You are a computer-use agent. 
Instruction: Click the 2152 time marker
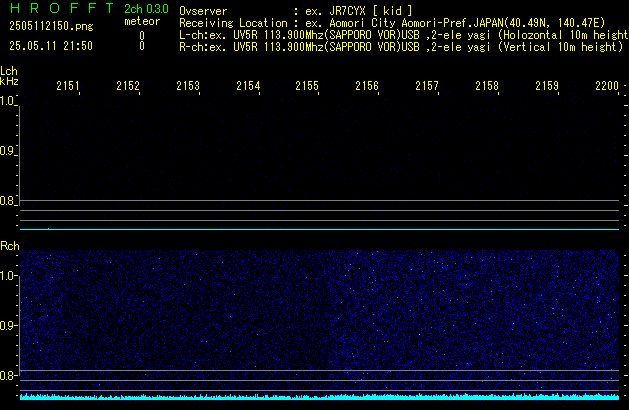[128, 86]
